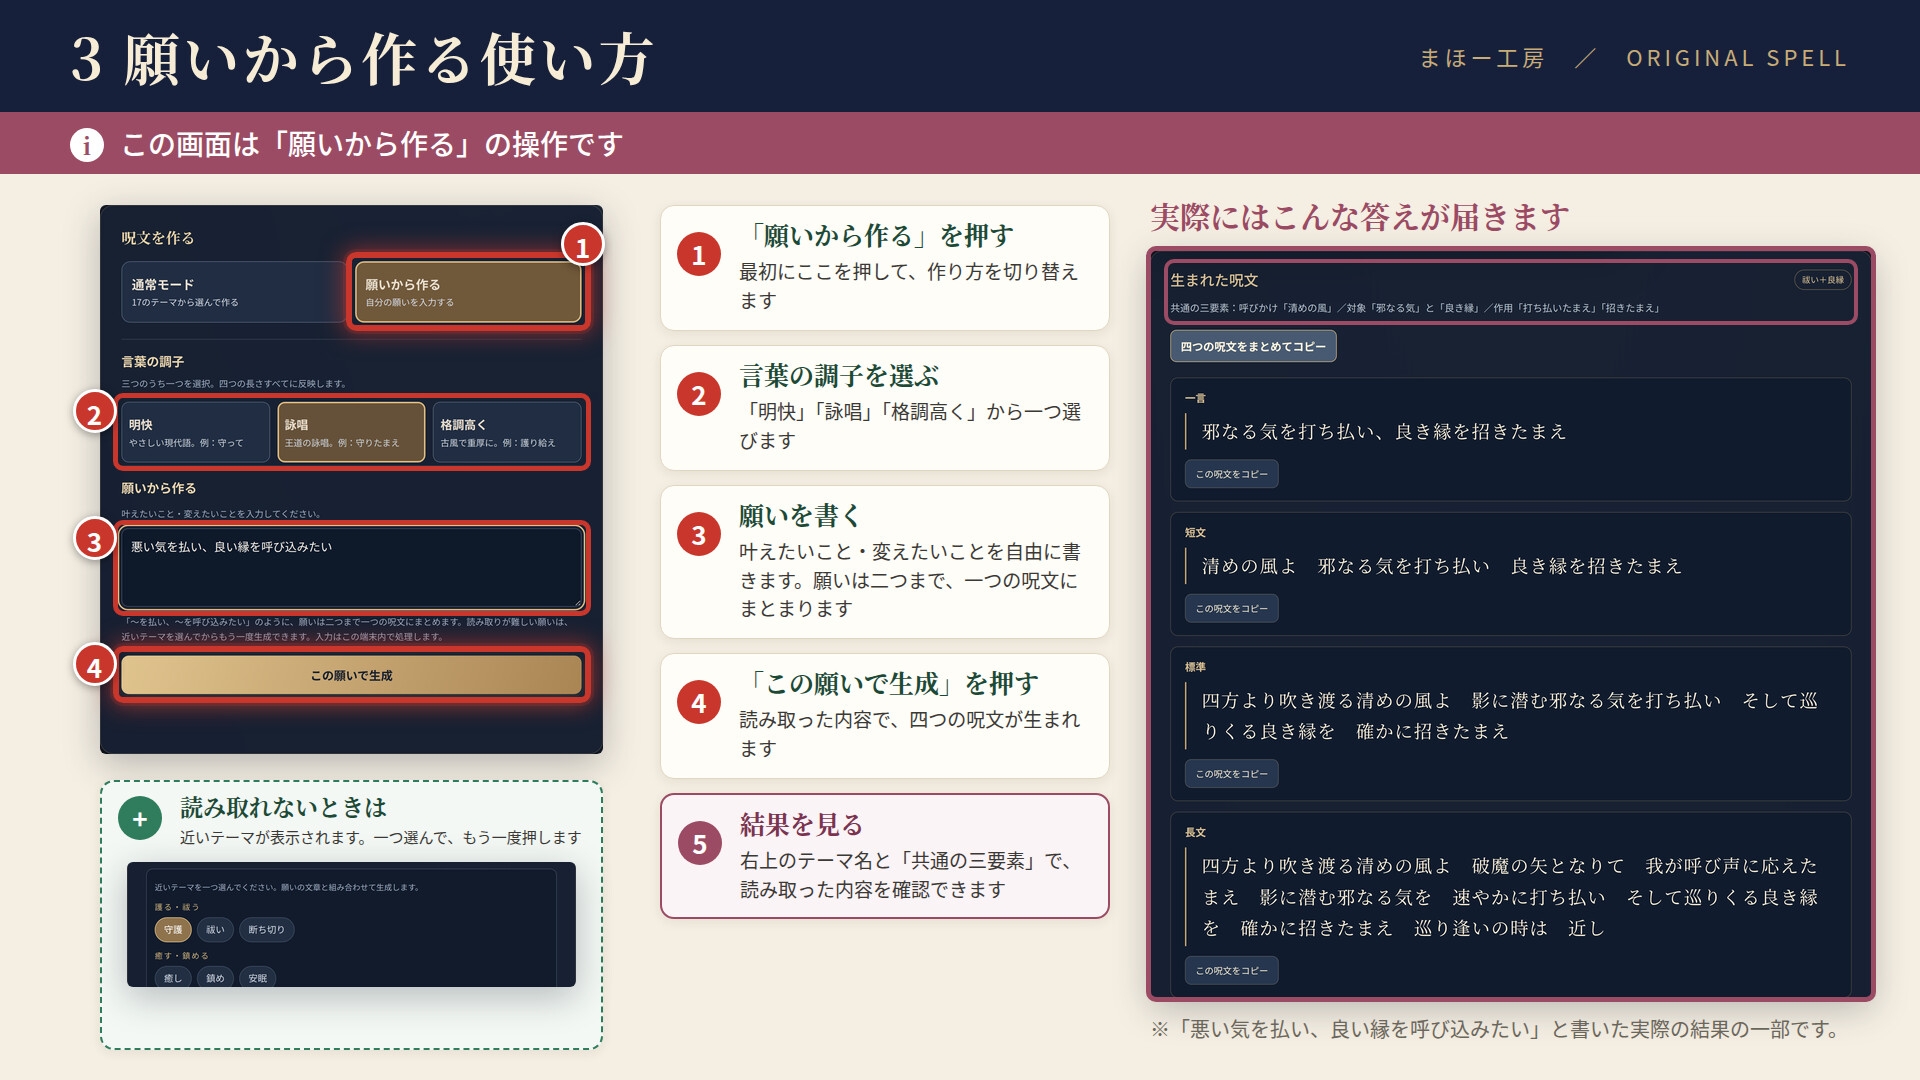This screenshot has height=1080, width=1920.
Task: Click the 呪文を作る panel title
Action: click(158, 238)
